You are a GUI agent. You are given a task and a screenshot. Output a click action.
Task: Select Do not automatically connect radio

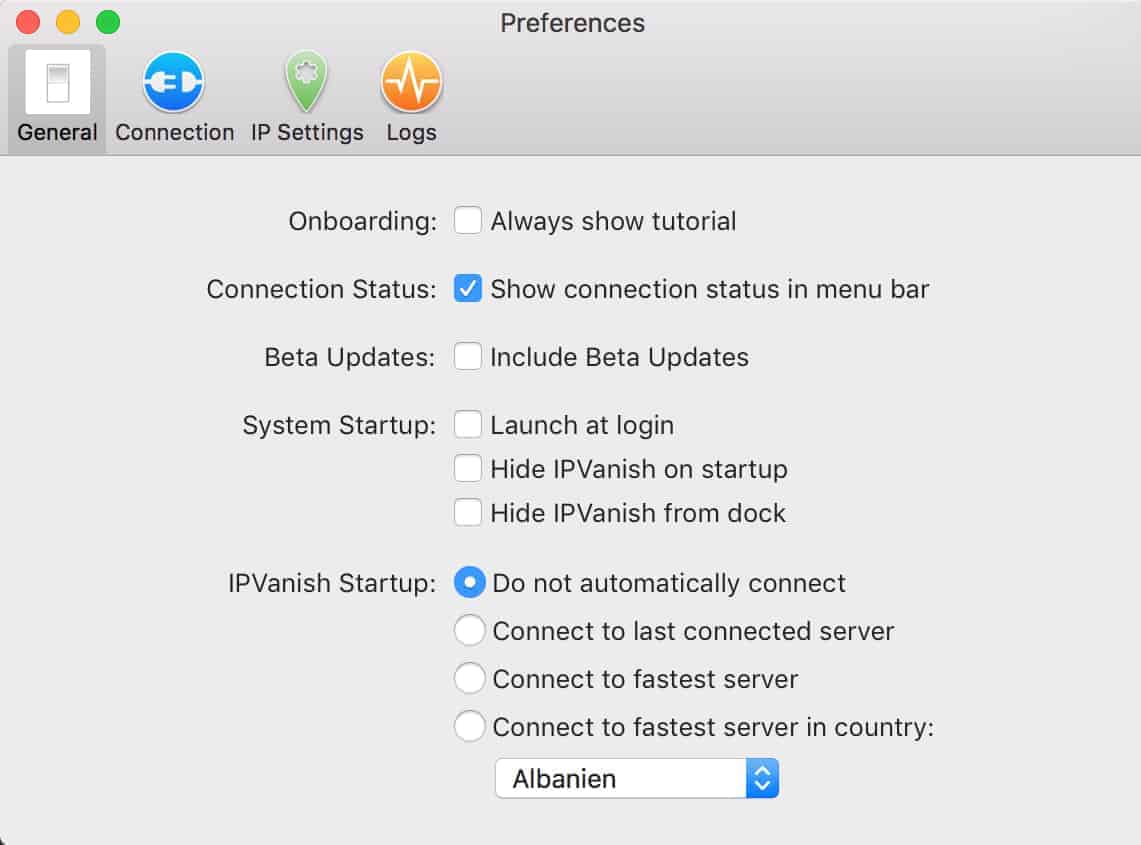pyautogui.click(x=469, y=582)
